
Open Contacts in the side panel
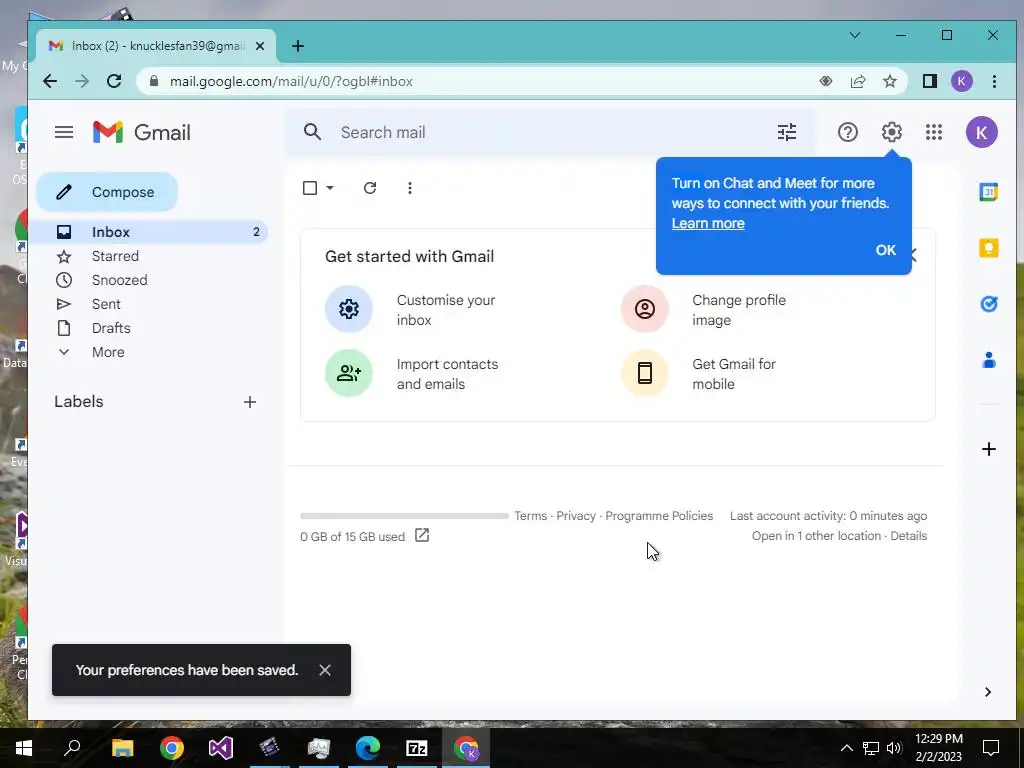(x=989, y=360)
